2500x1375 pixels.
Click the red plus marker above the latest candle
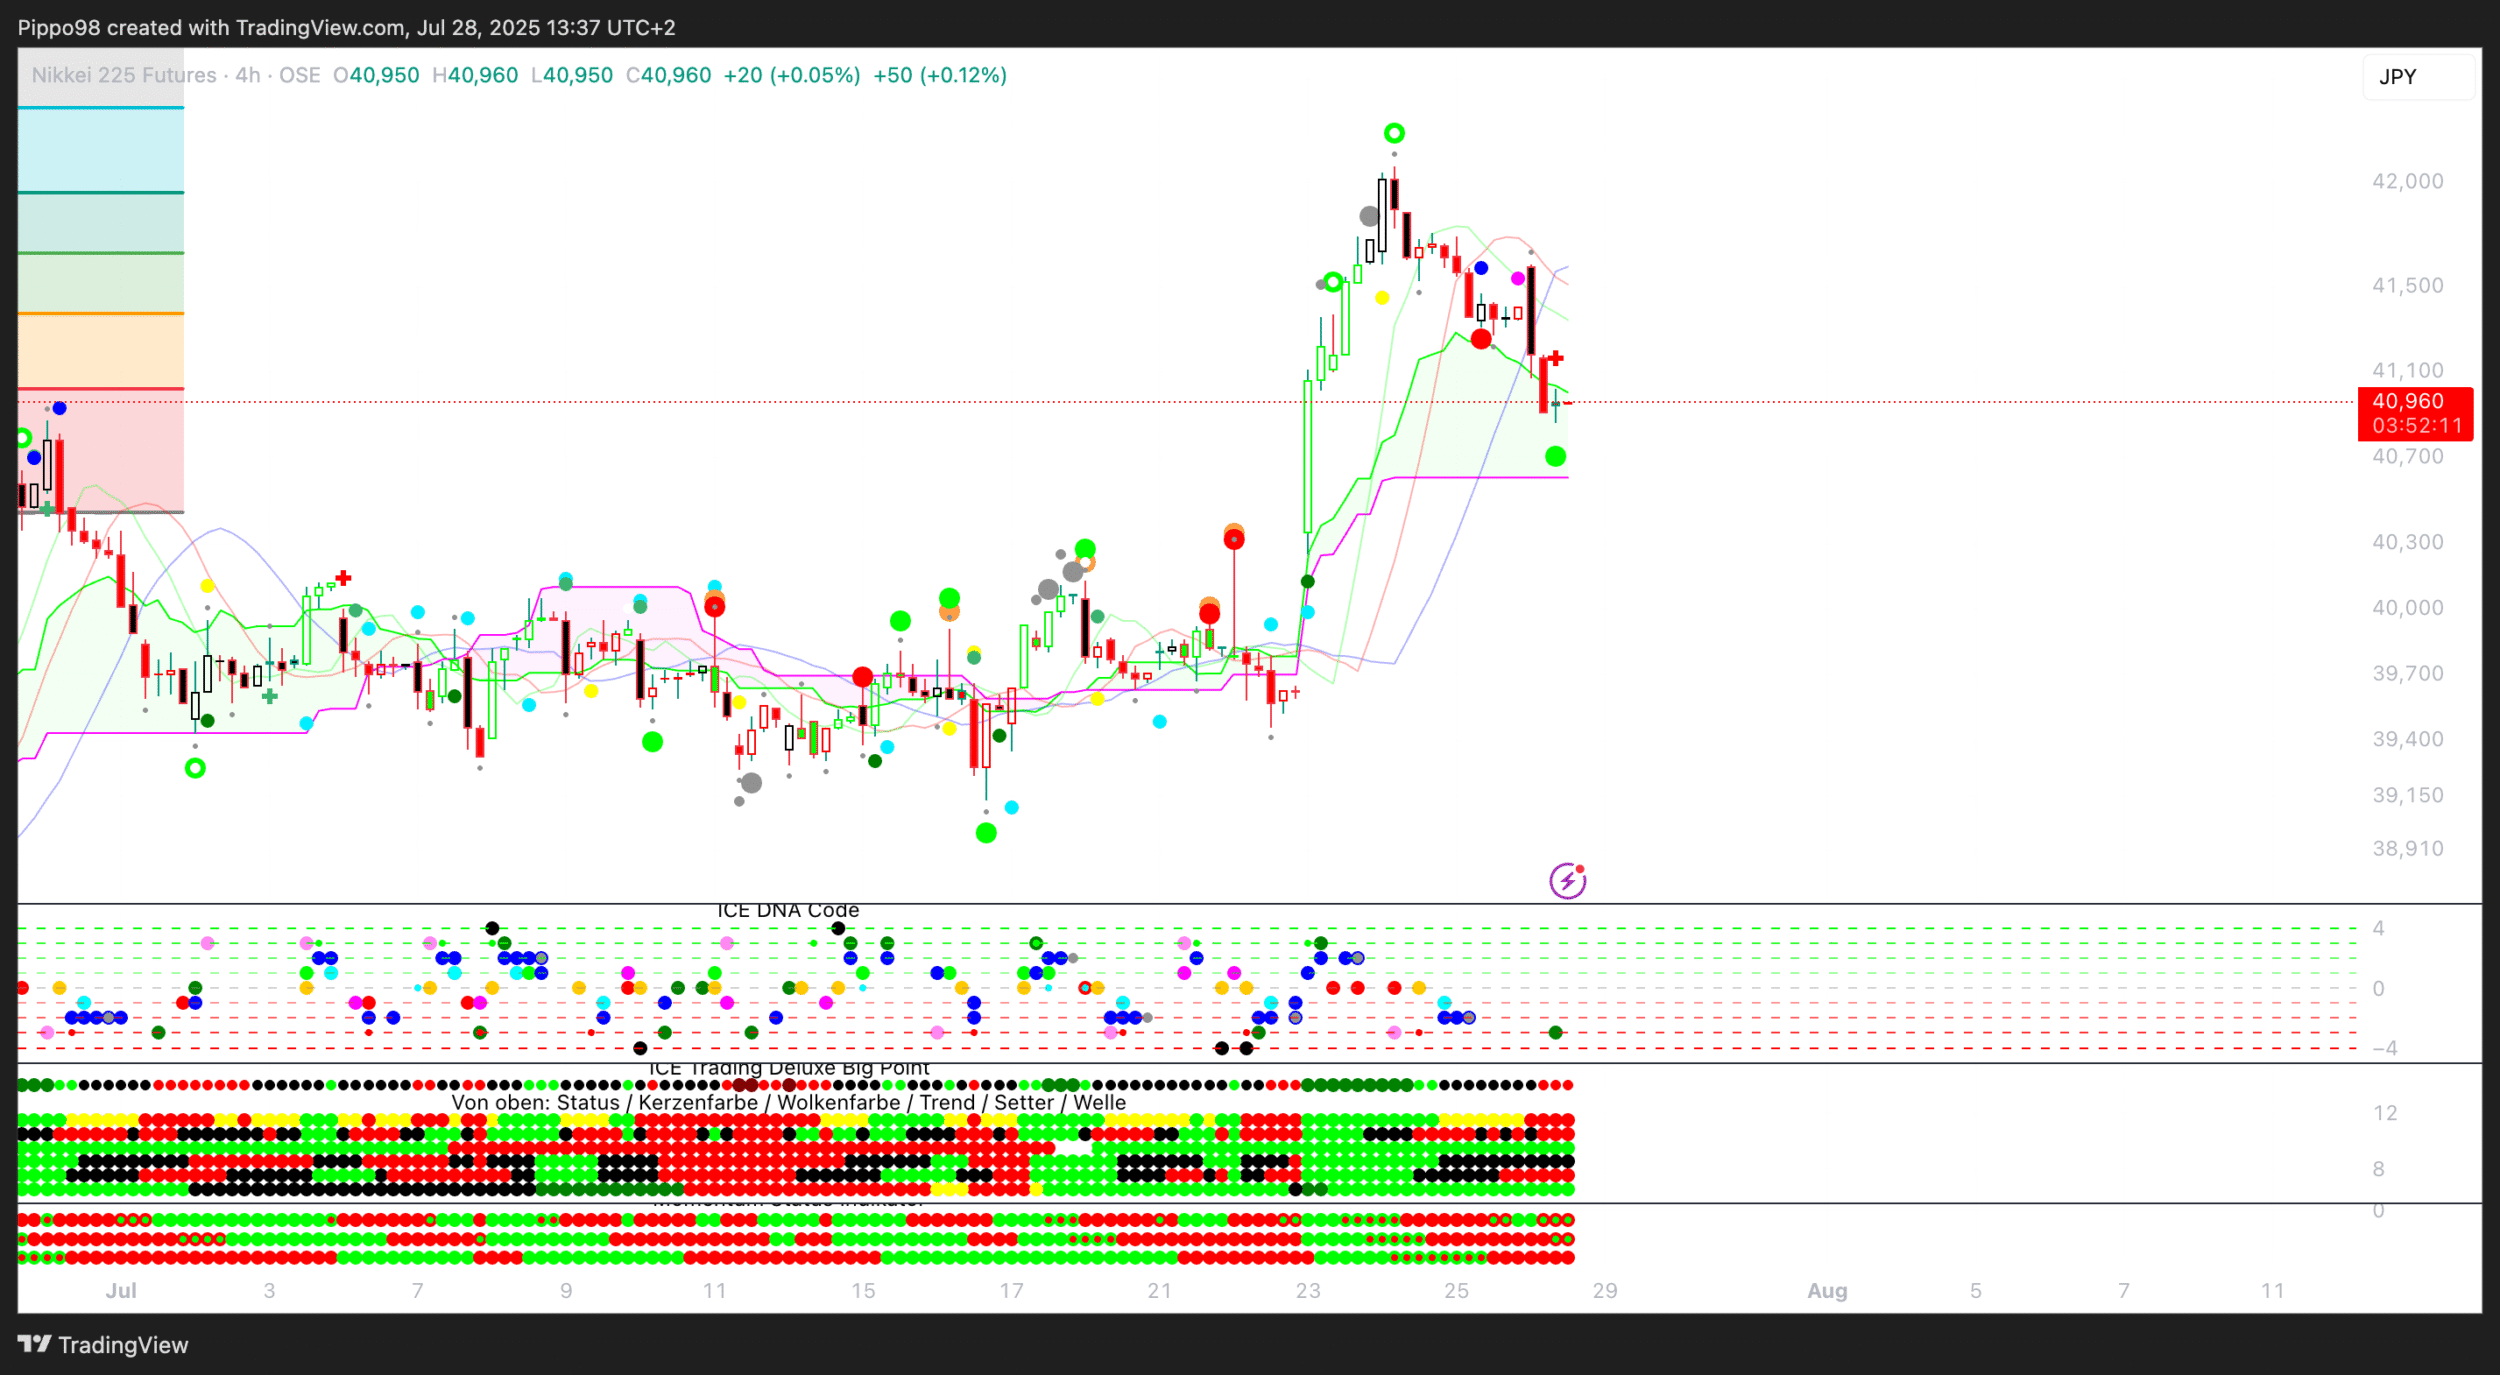1555,358
